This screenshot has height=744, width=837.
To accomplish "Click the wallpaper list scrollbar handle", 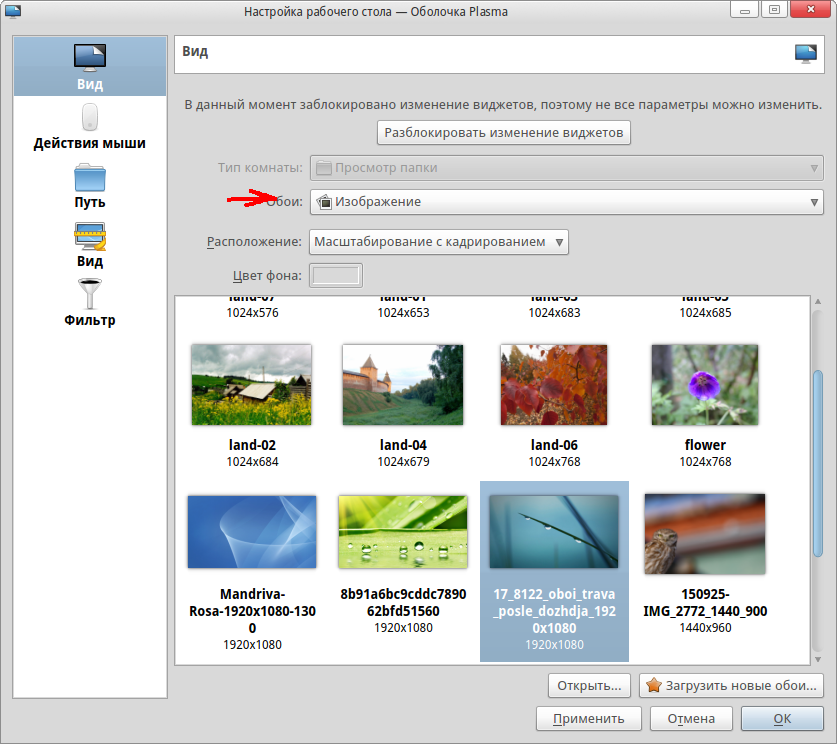I will click(818, 463).
